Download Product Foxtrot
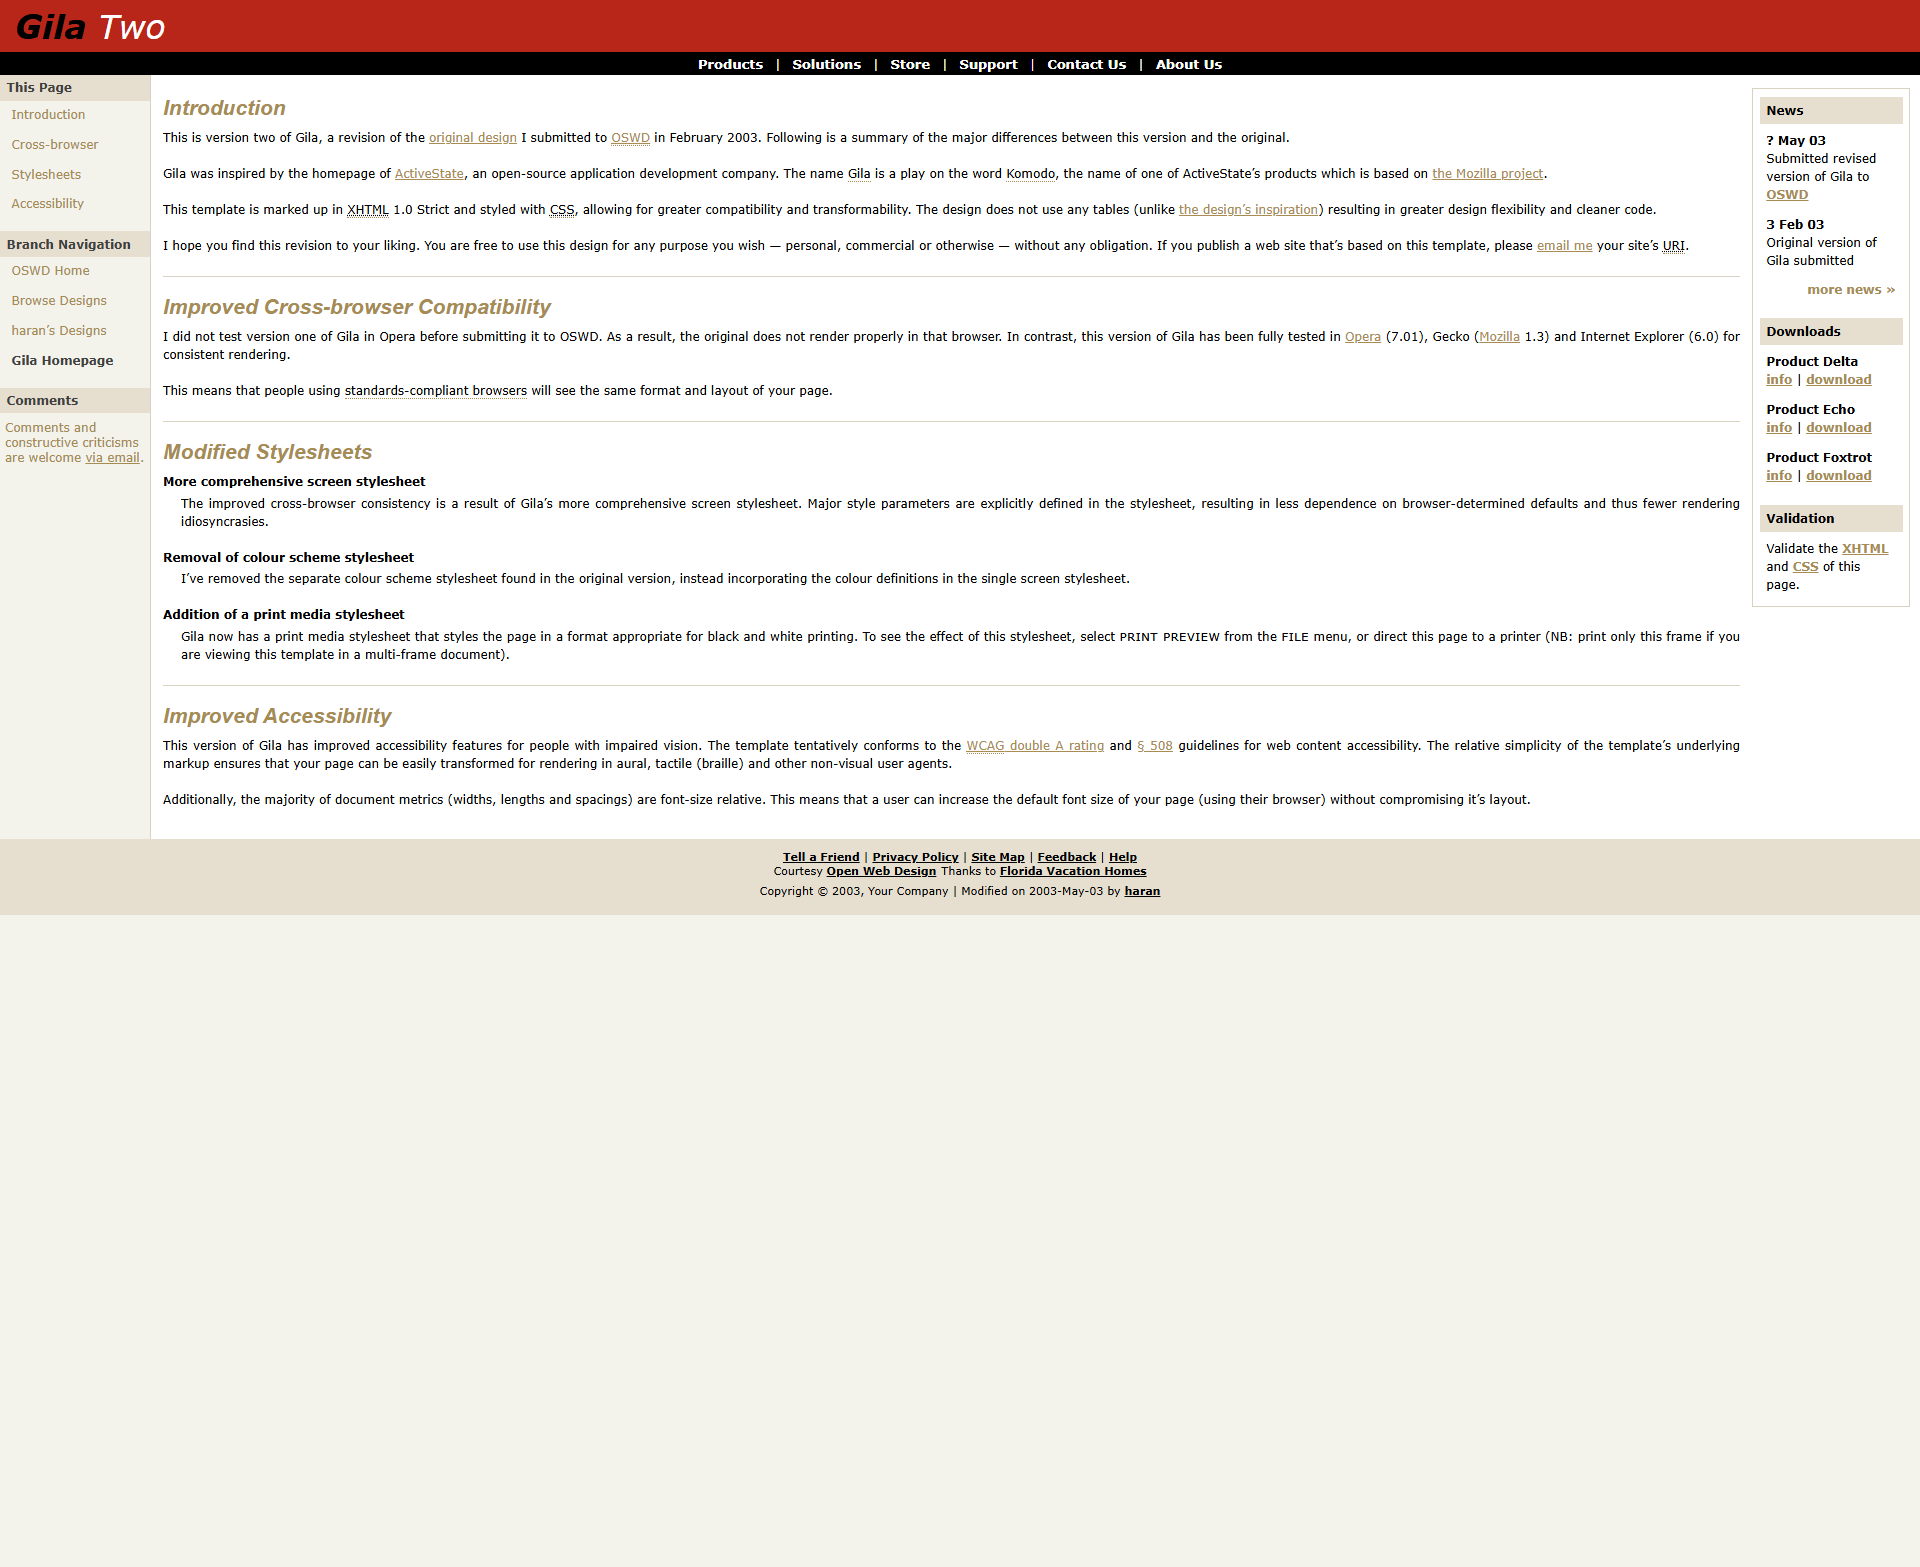 point(1838,476)
